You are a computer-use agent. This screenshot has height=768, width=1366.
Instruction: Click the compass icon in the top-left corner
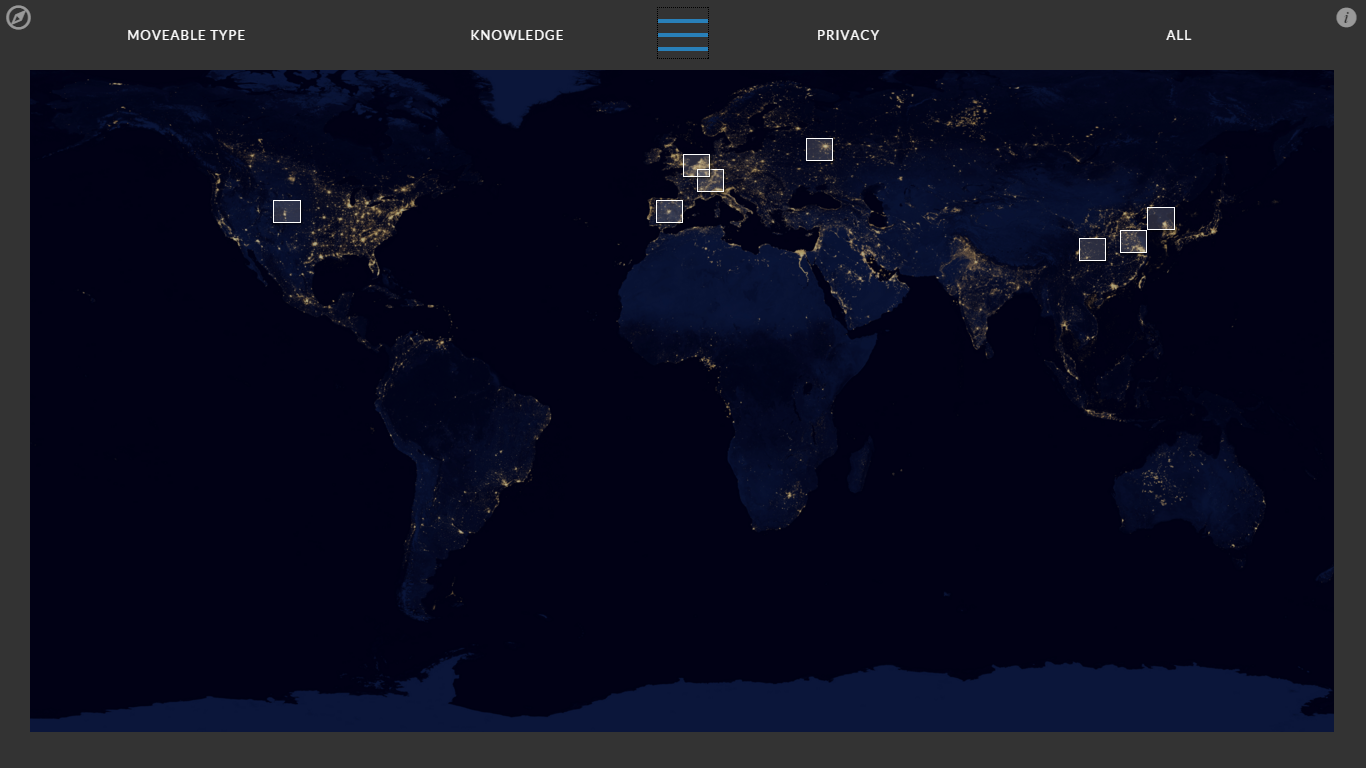coord(18,18)
